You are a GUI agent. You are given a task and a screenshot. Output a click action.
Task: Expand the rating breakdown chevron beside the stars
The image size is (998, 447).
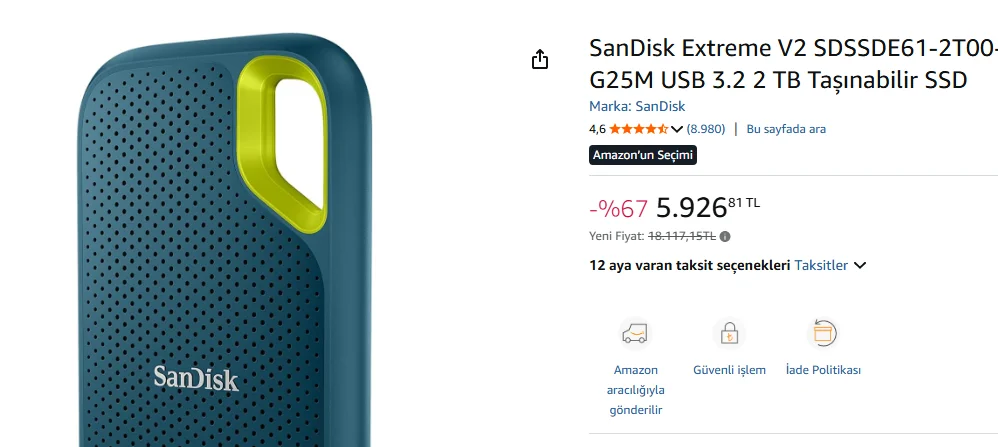(x=677, y=129)
